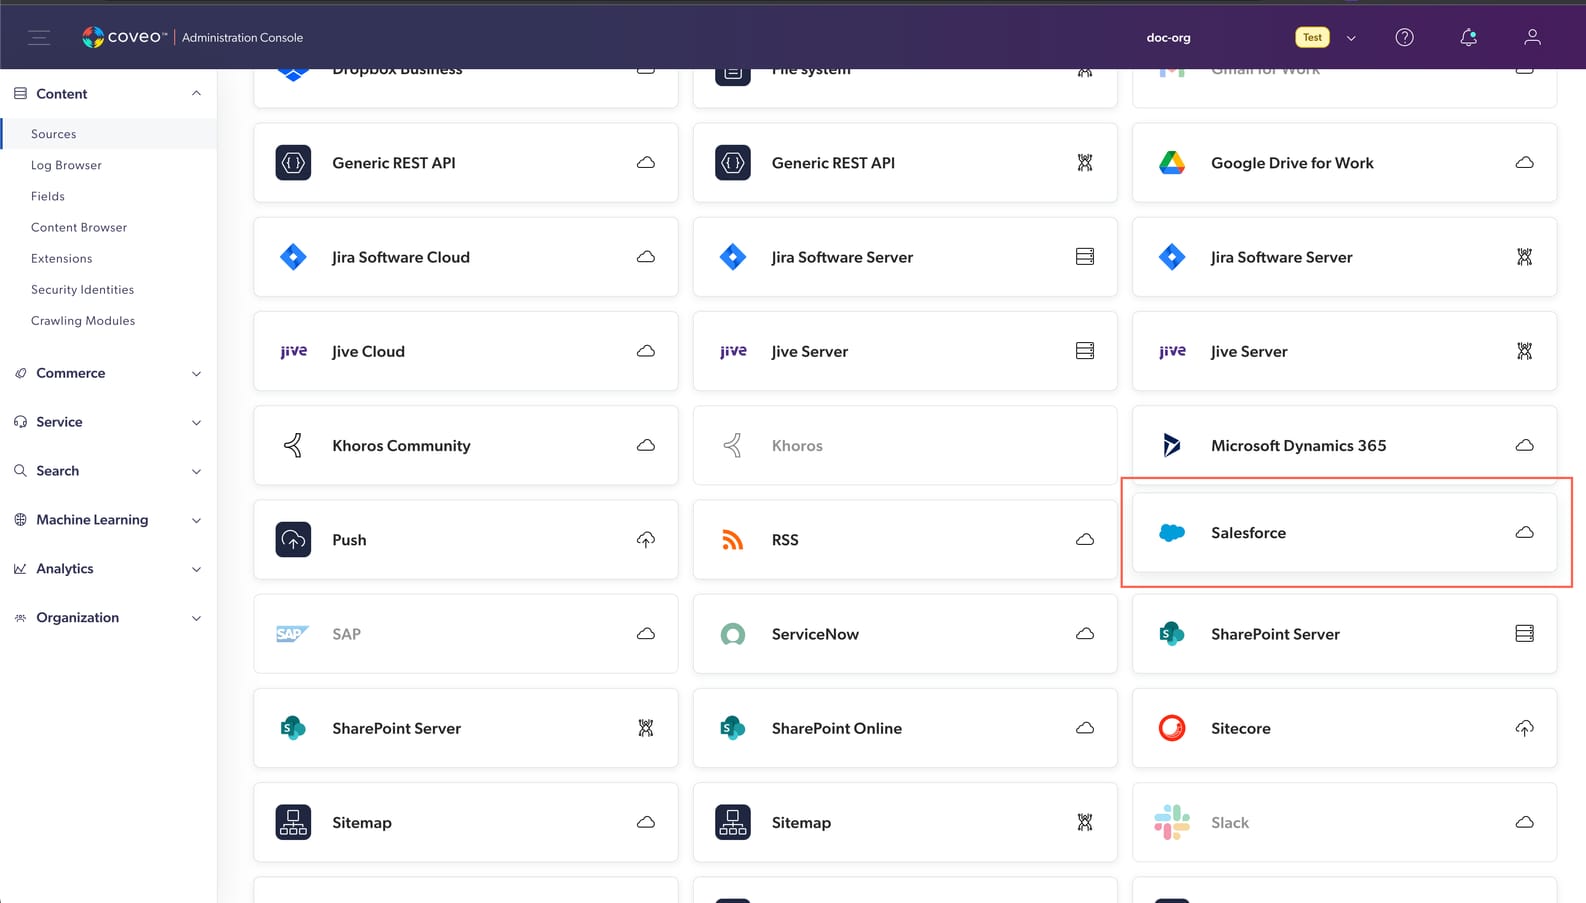Screen dimensions: 1586x903
Task: Click the Khoros Community logo
Action: click(x=293, y=445)
